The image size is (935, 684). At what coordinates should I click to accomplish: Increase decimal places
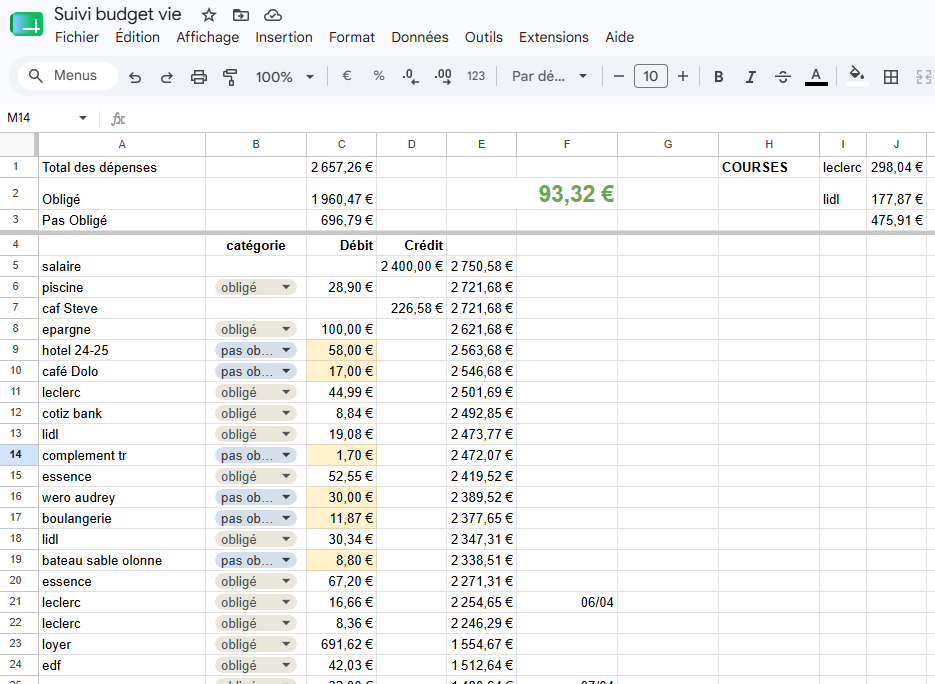pyautogui.click(x=442, y=76)
